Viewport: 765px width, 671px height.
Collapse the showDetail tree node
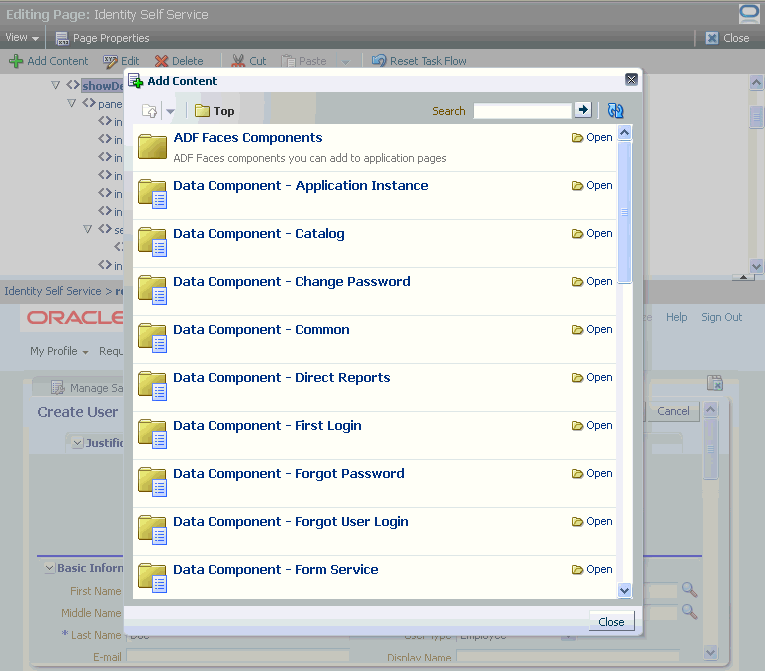56,85
